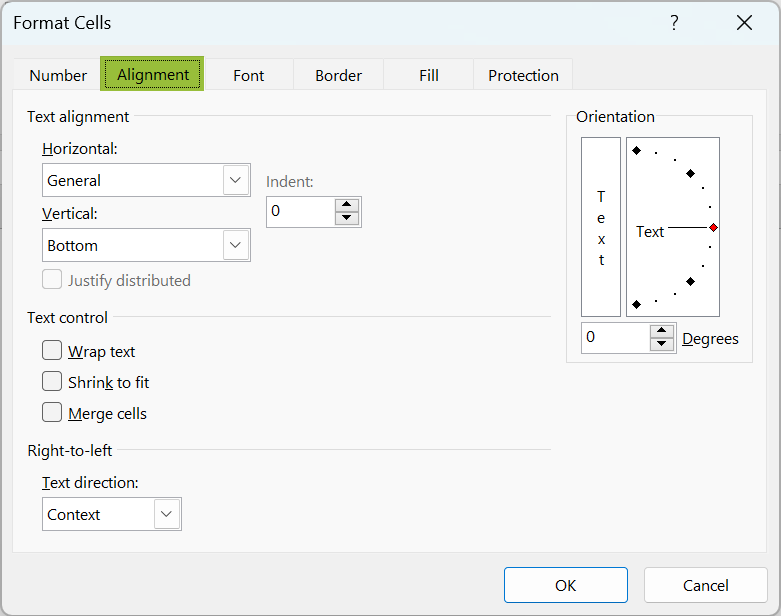Click the Cancel button
Viewport: 781px width, 616px height.
pyautogui.click(x=705, y=585)
